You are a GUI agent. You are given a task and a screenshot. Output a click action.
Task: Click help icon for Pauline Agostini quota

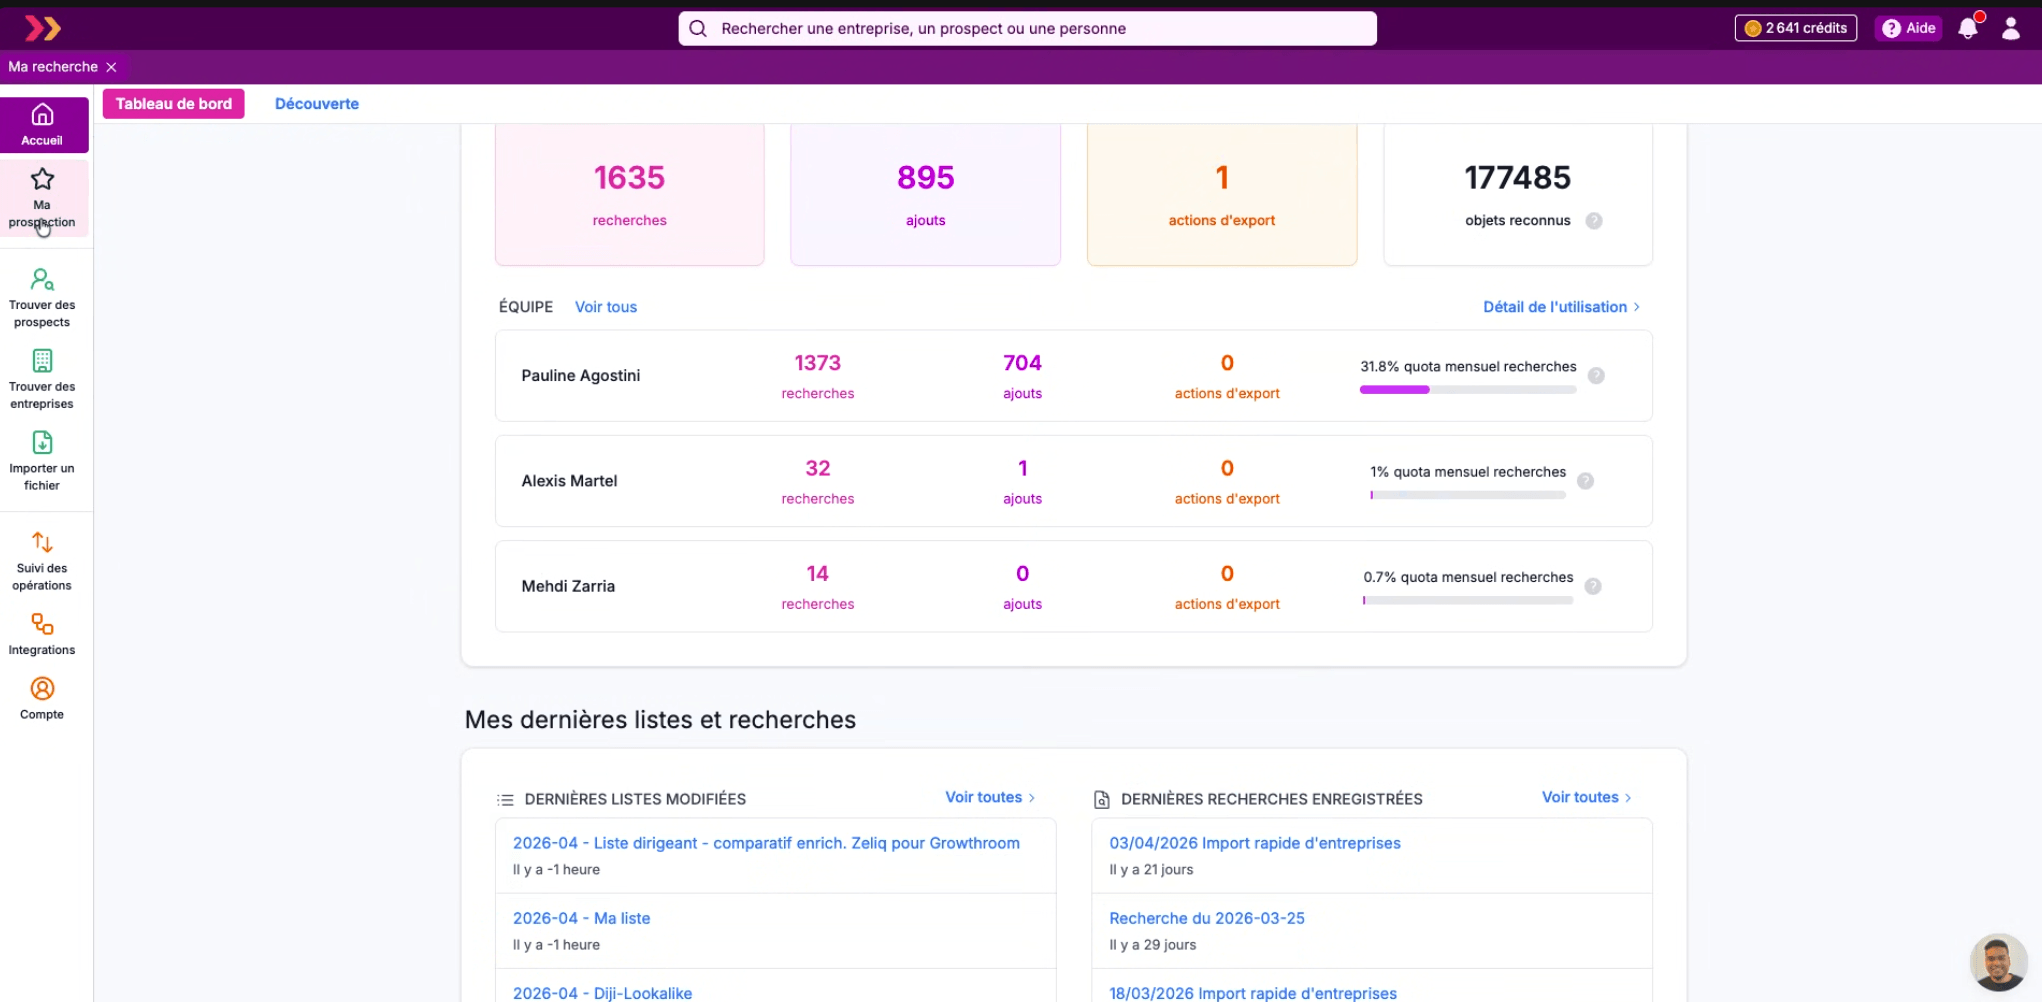click(1596, 376)
